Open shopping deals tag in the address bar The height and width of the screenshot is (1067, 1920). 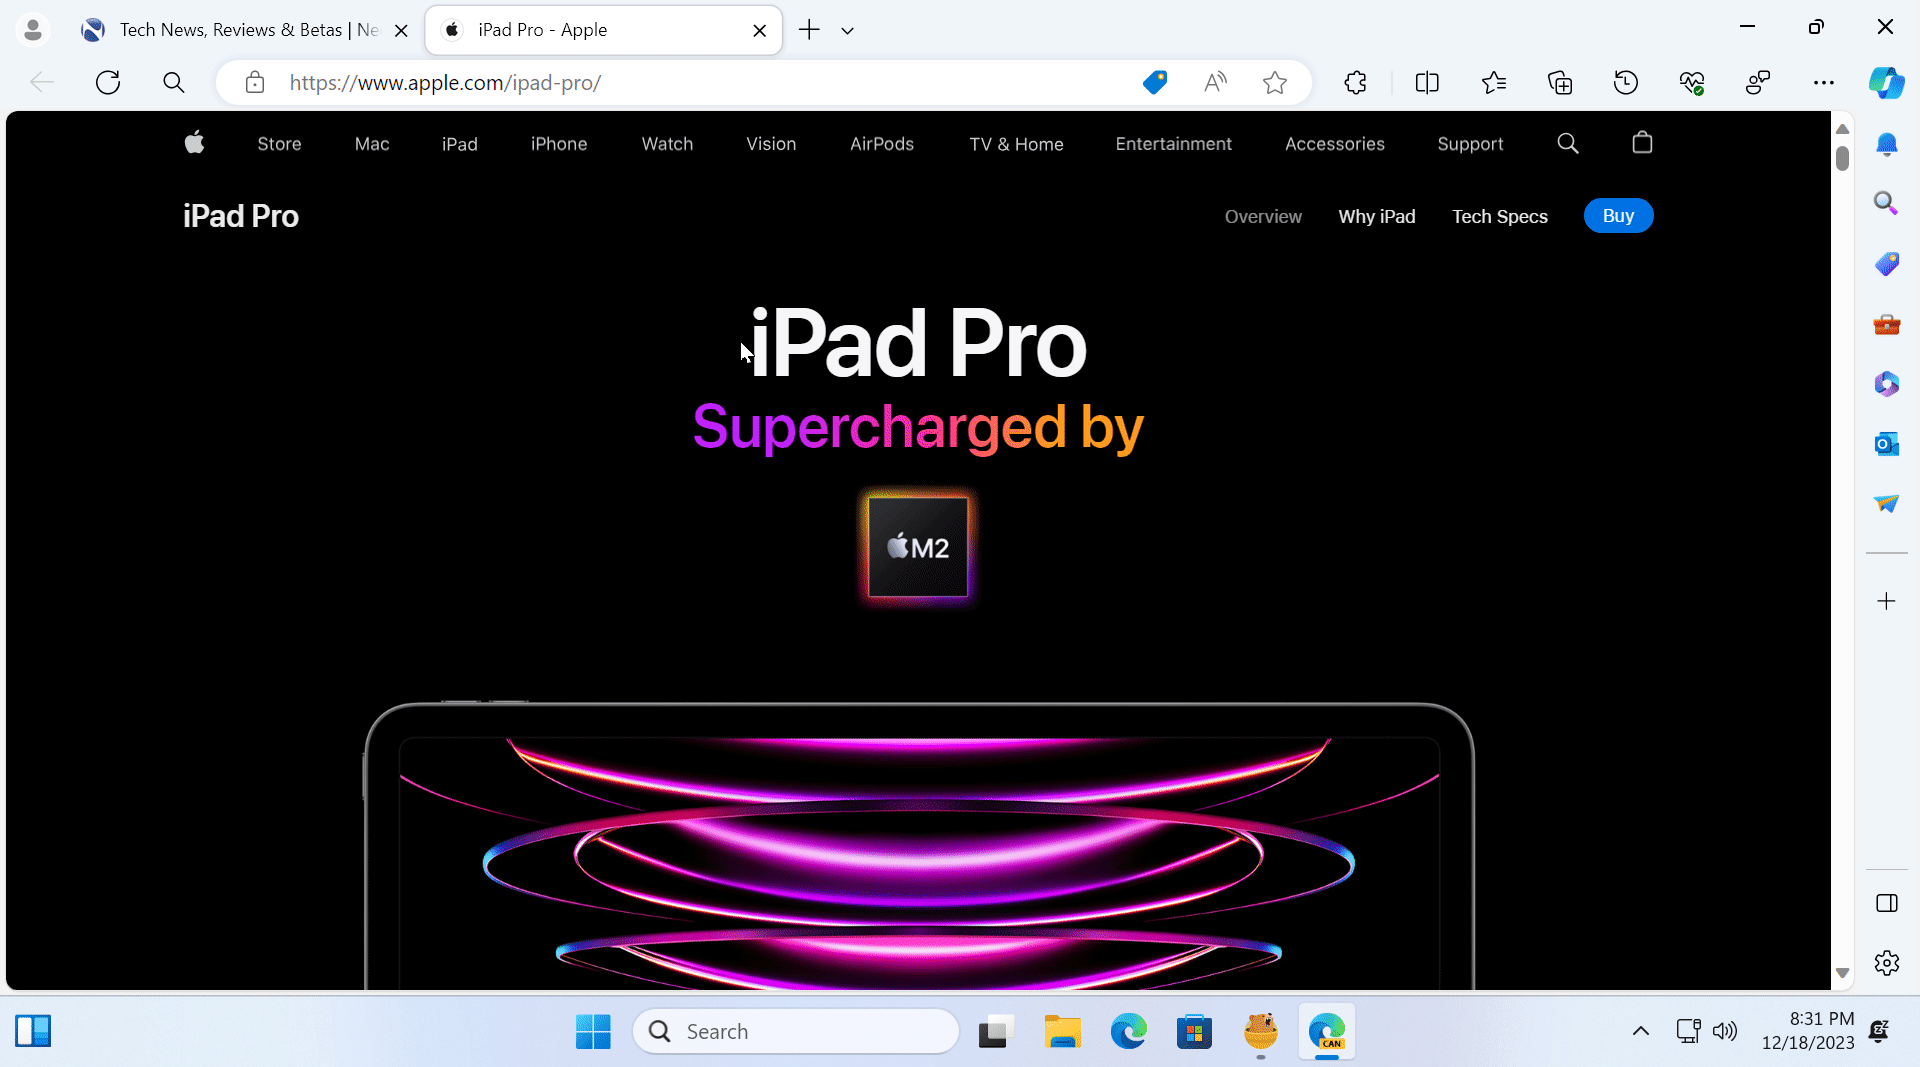[1155, 82]
